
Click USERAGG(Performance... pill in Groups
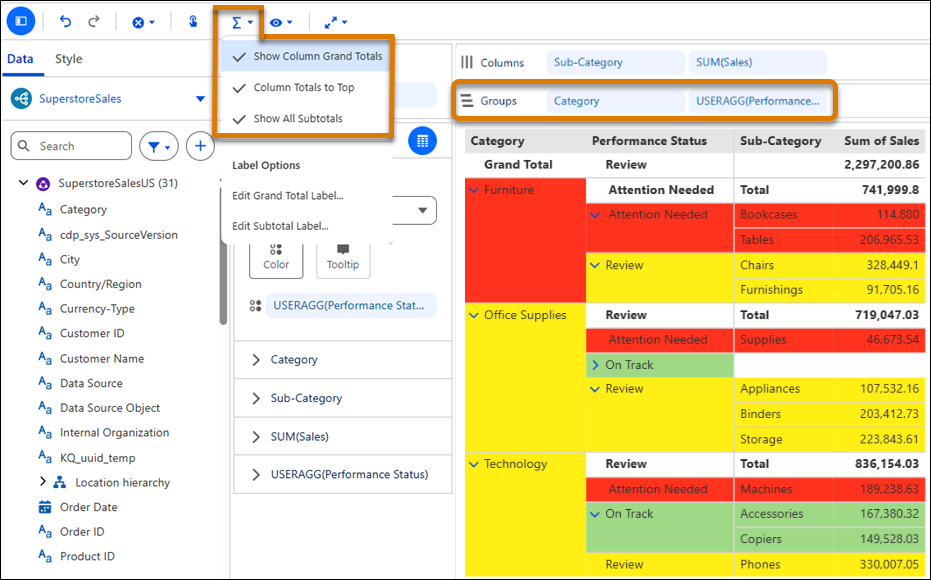757,101
